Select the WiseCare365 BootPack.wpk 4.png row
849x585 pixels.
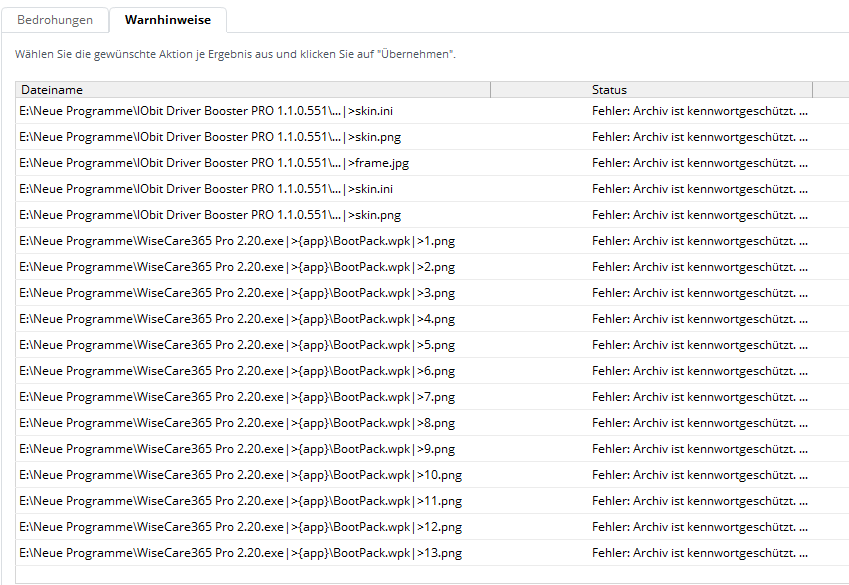432,319
